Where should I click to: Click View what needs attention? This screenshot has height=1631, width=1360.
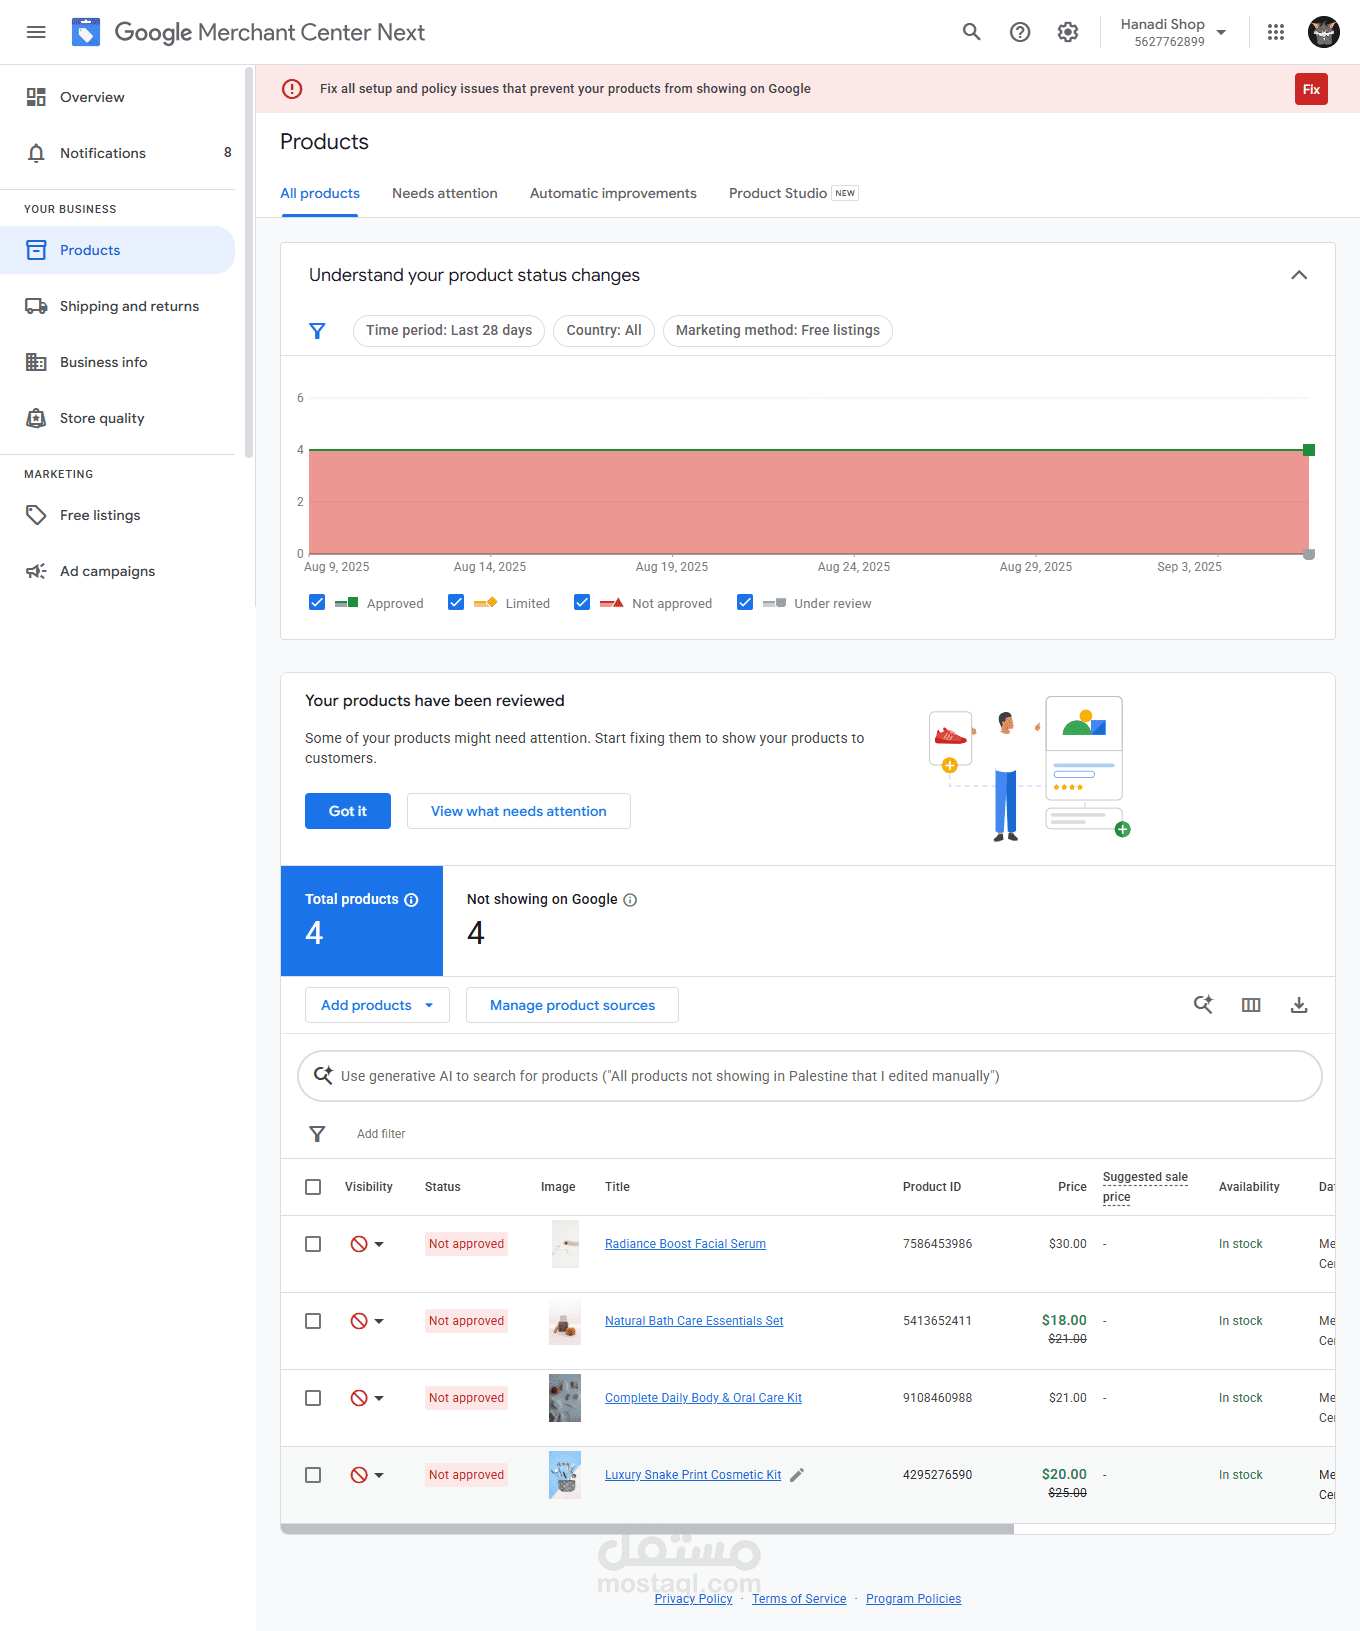(x=519, y=811)
